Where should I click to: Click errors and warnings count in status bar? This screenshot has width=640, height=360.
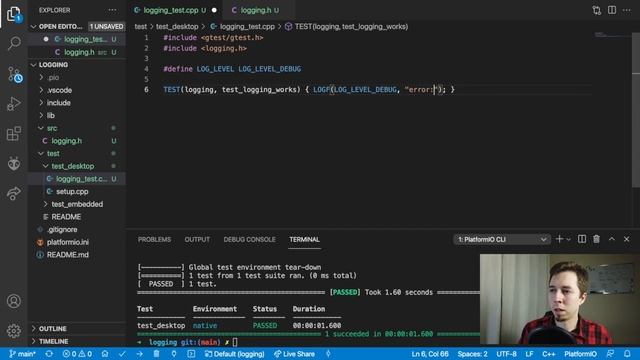(x=77, y=354)
